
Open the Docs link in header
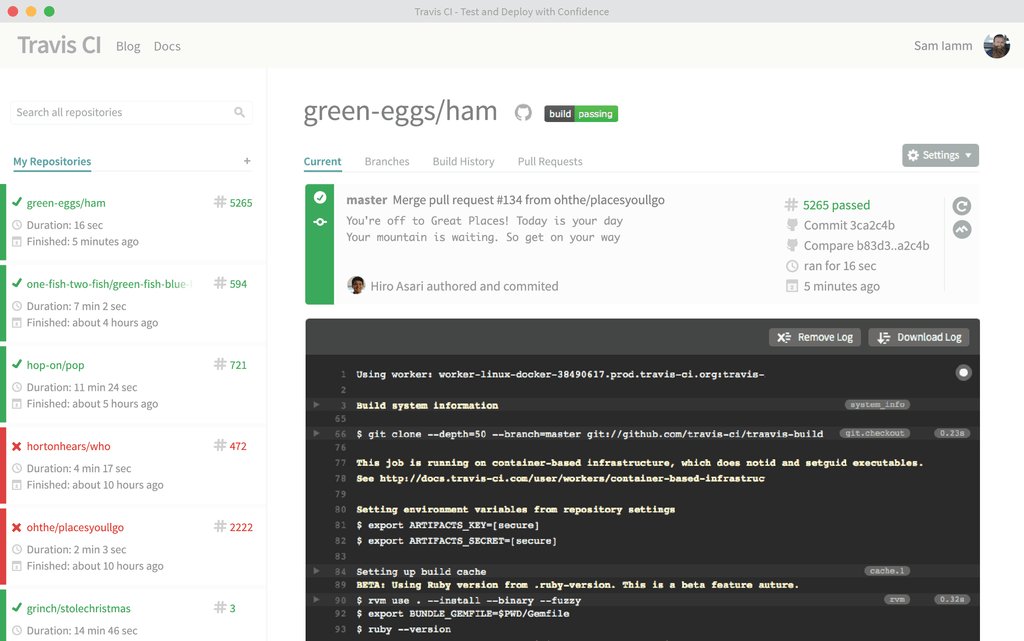[167, 46]
